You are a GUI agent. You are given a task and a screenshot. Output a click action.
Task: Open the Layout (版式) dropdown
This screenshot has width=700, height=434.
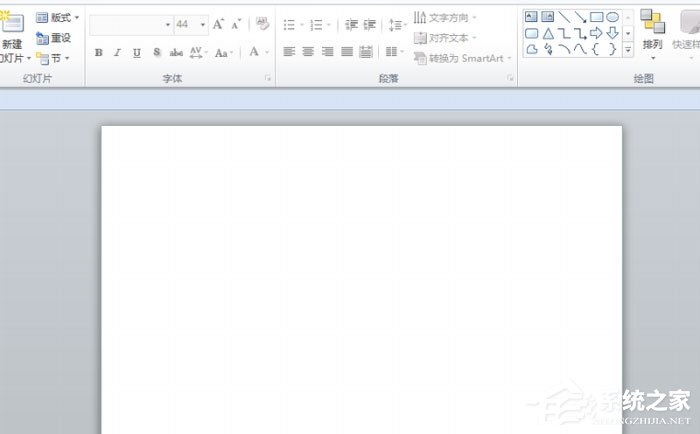coord(58,18)
